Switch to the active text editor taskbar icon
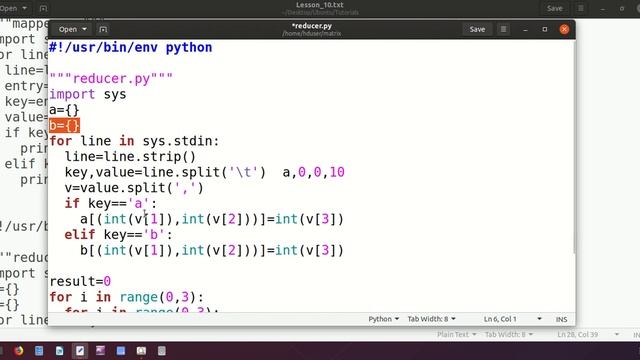This screenshot has width=640, height=360. coord(80,351)
